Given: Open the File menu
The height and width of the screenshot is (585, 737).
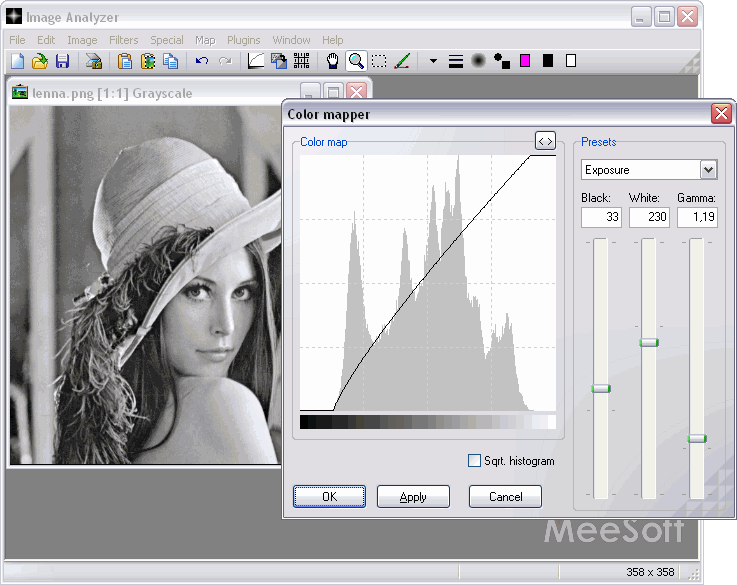Looking at the screenshot, I should pyautogui.click(x=17, y=40).
